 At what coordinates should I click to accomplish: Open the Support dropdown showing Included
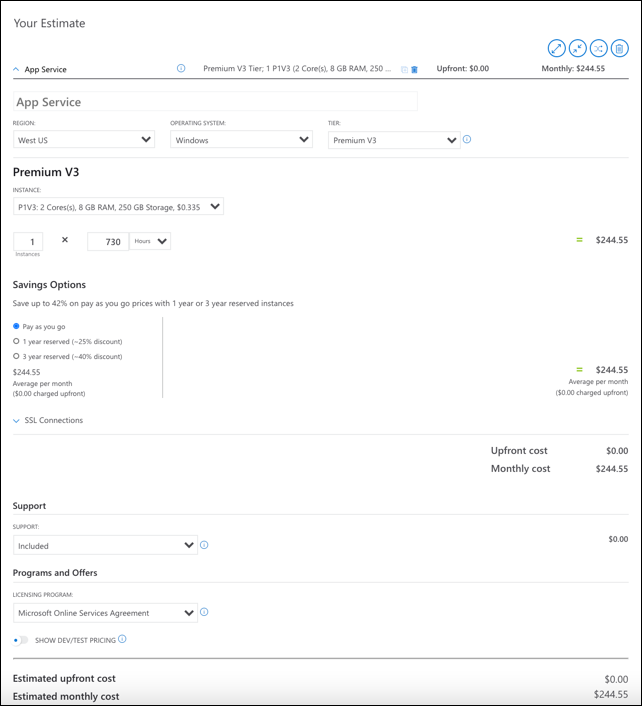tap(105, 545)
